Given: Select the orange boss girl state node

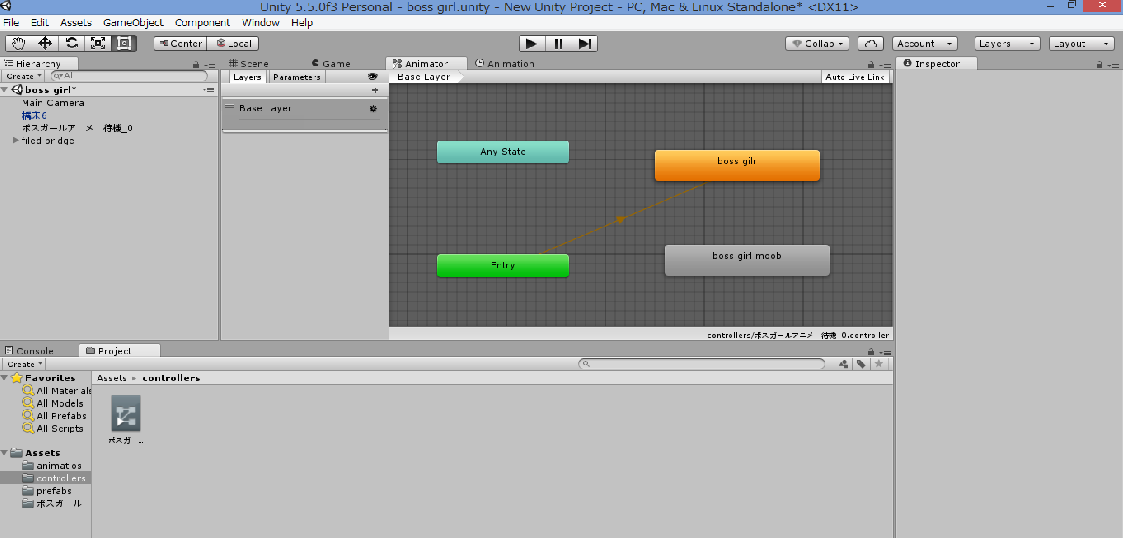Looking at the screenshot, I should point(737,165).
